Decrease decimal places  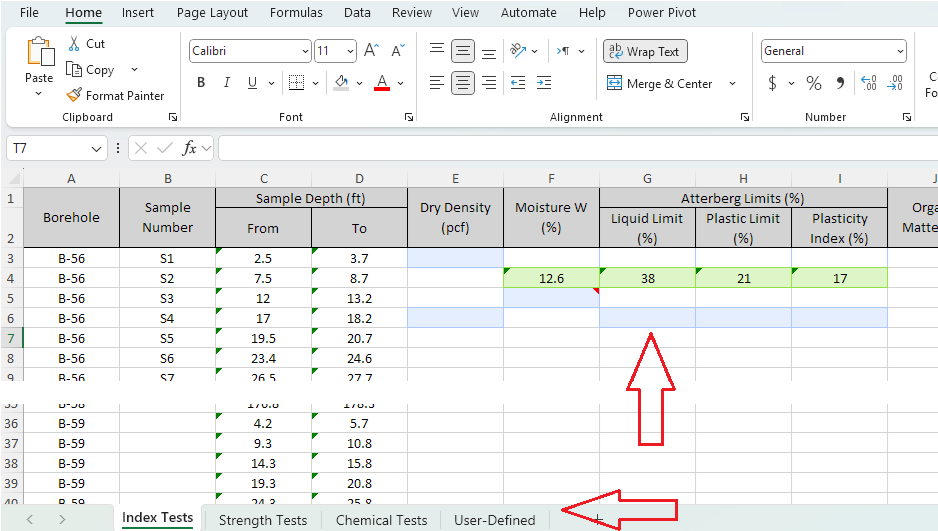[895, 83]
